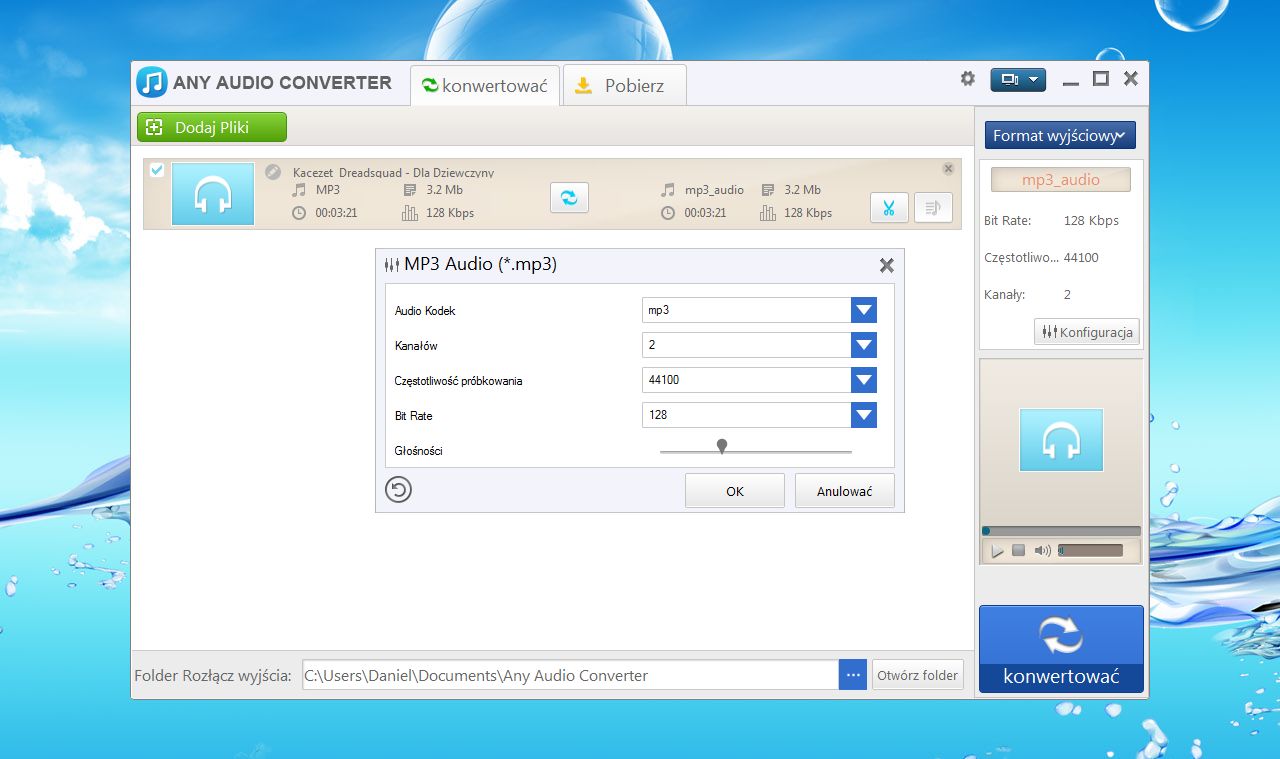Click the music tag edit icon in file row
Image resolution: width=1280 pixels, height=759 pixels.
tap(933, 207)
